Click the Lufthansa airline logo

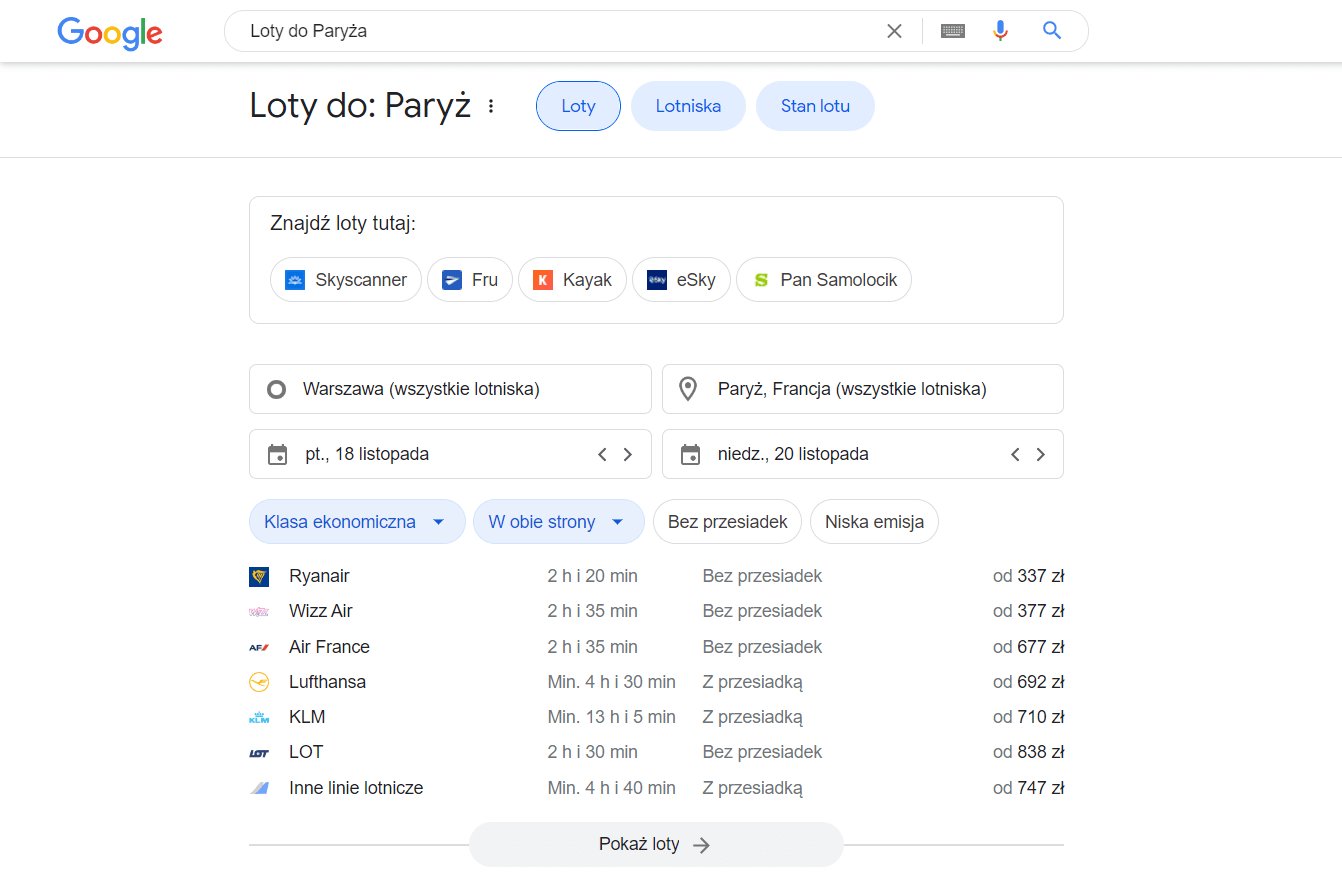pyautogui.click(x=259, y=682)
